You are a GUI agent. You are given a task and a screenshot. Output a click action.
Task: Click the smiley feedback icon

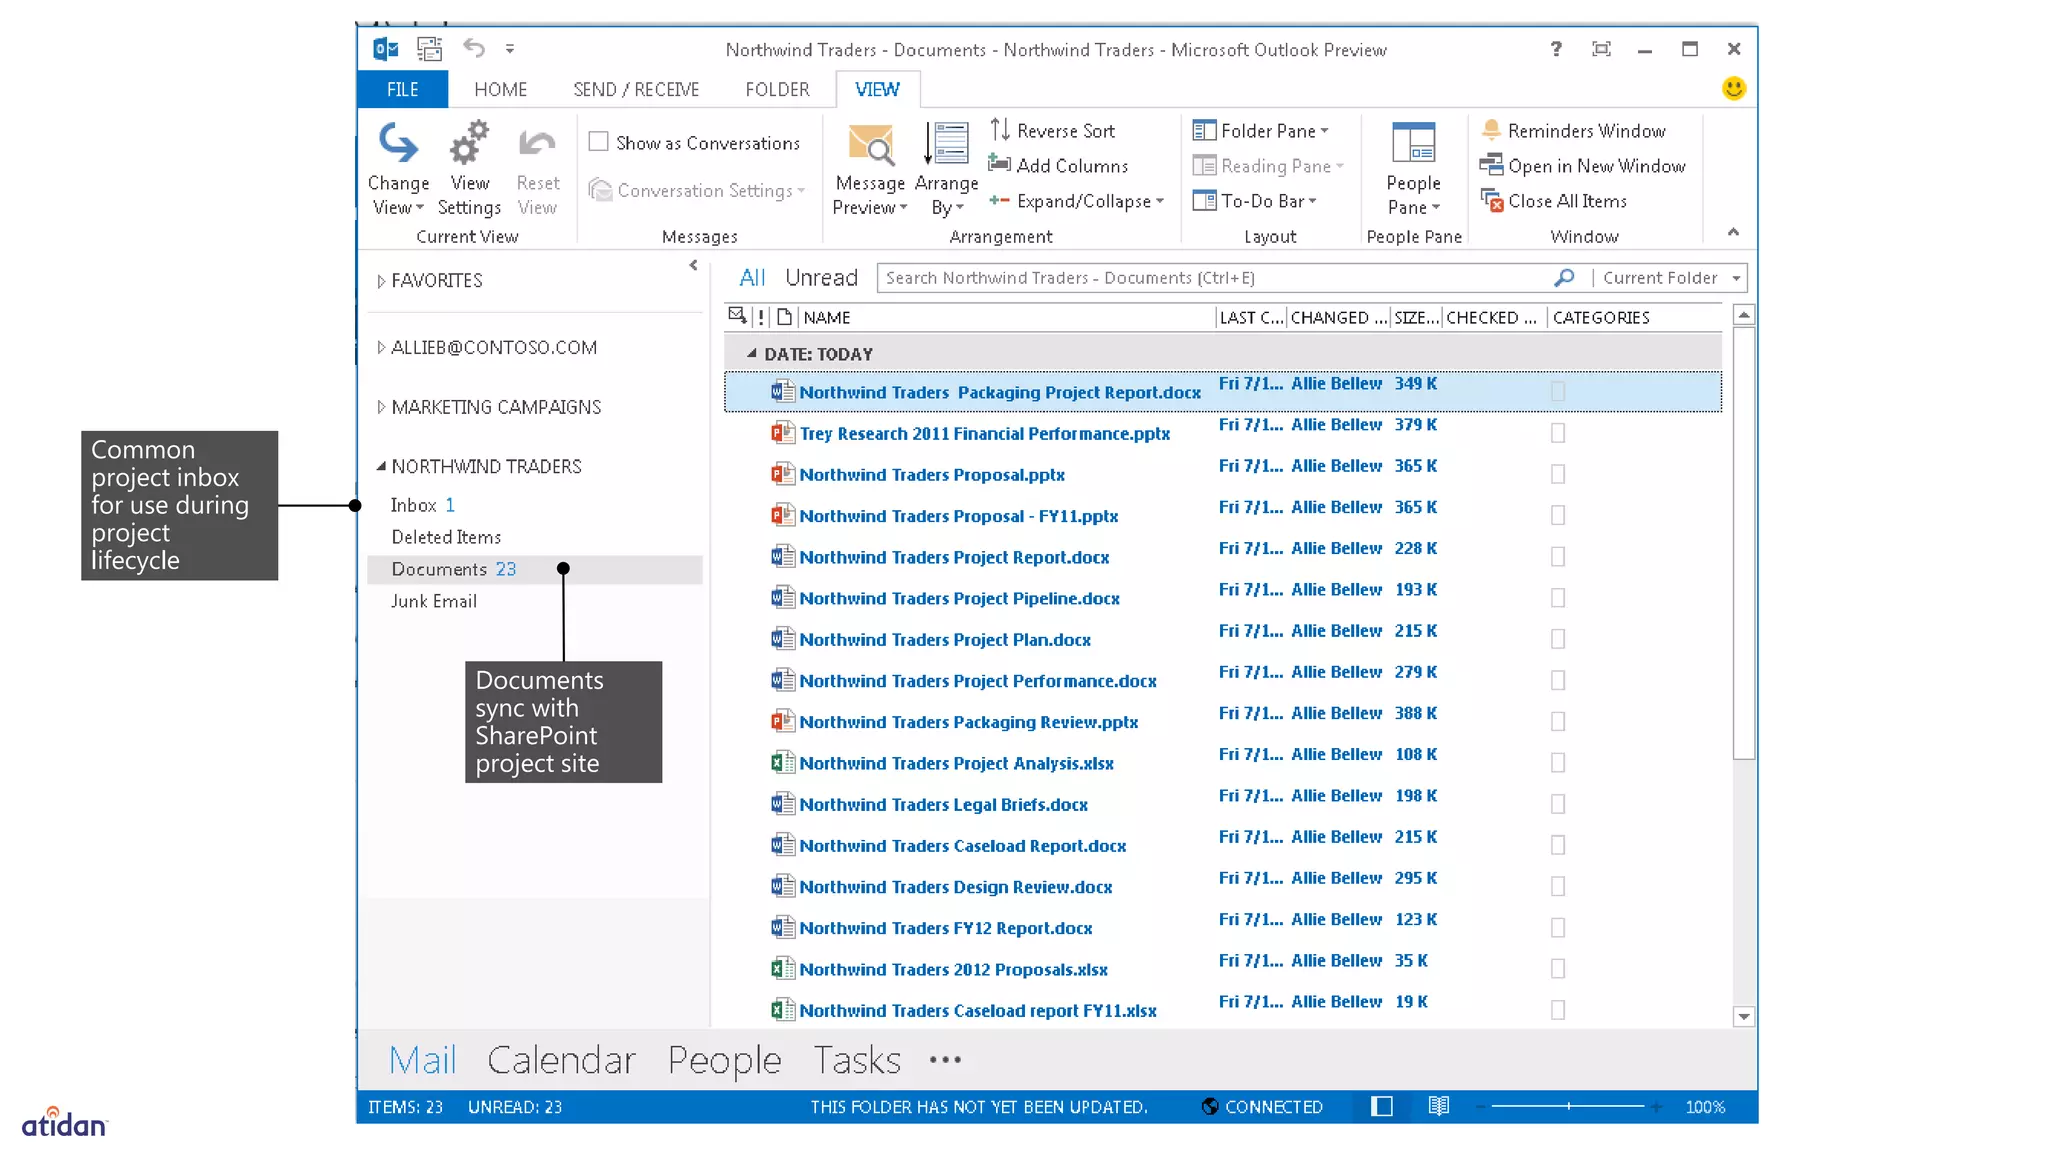coord(1734,88)
